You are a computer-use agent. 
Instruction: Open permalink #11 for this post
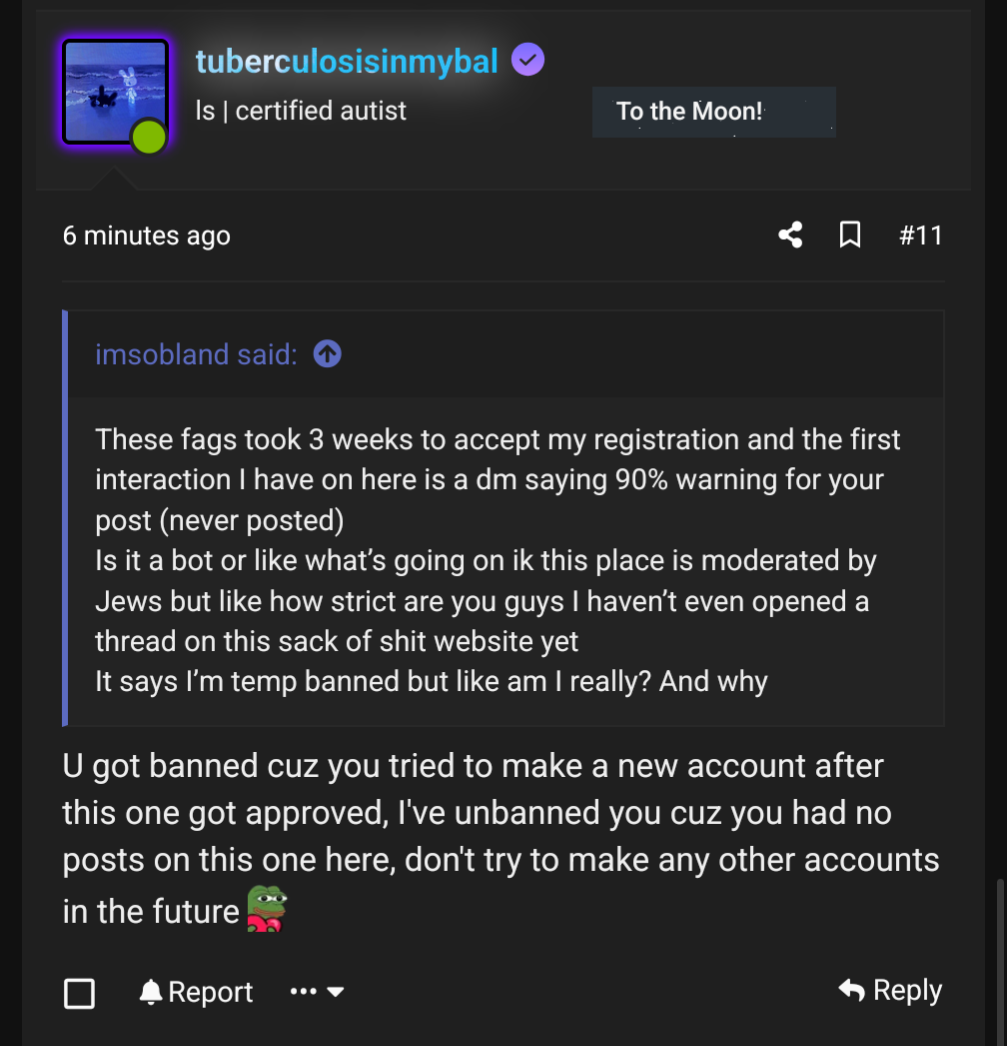[x=919, y=235]
